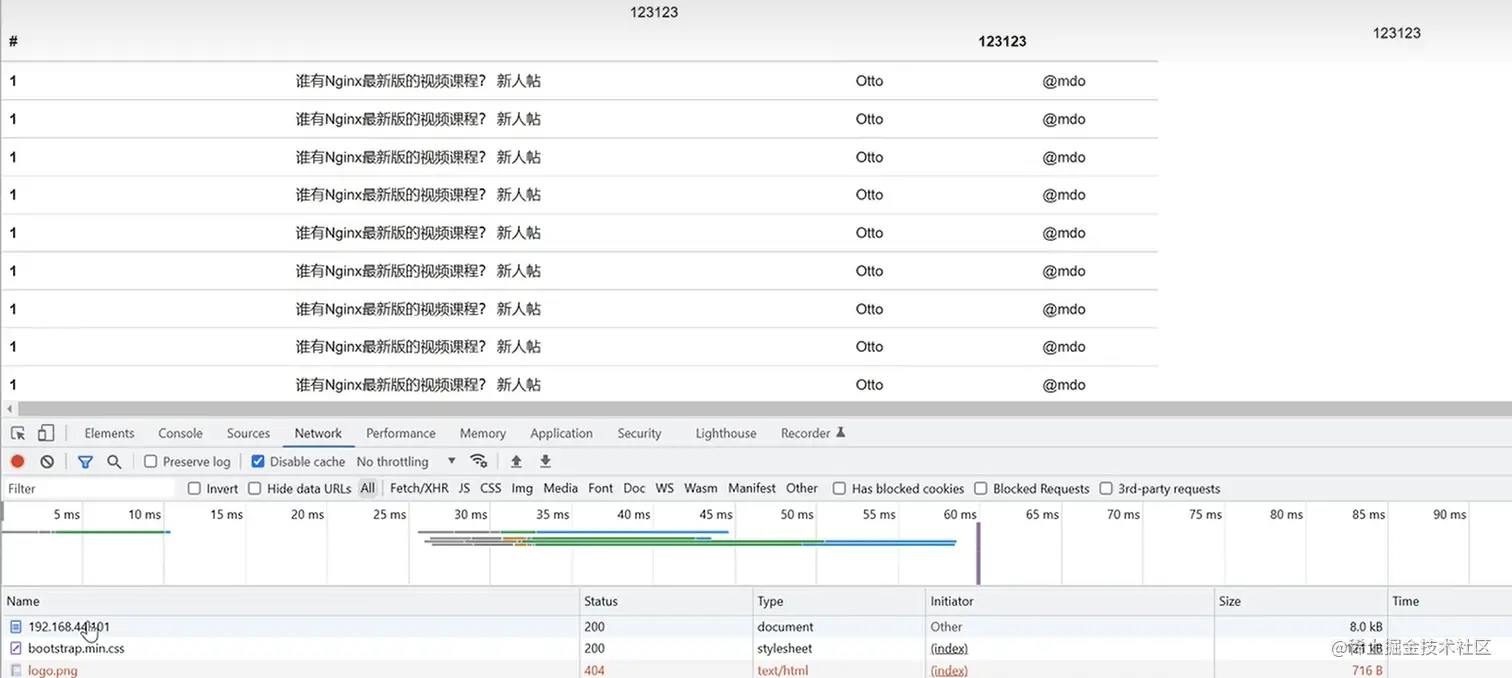The height and width of the screenshot is (678, 1512).
Task: Sort requests by Initiator column header
Action: (x=1070, y=601)
